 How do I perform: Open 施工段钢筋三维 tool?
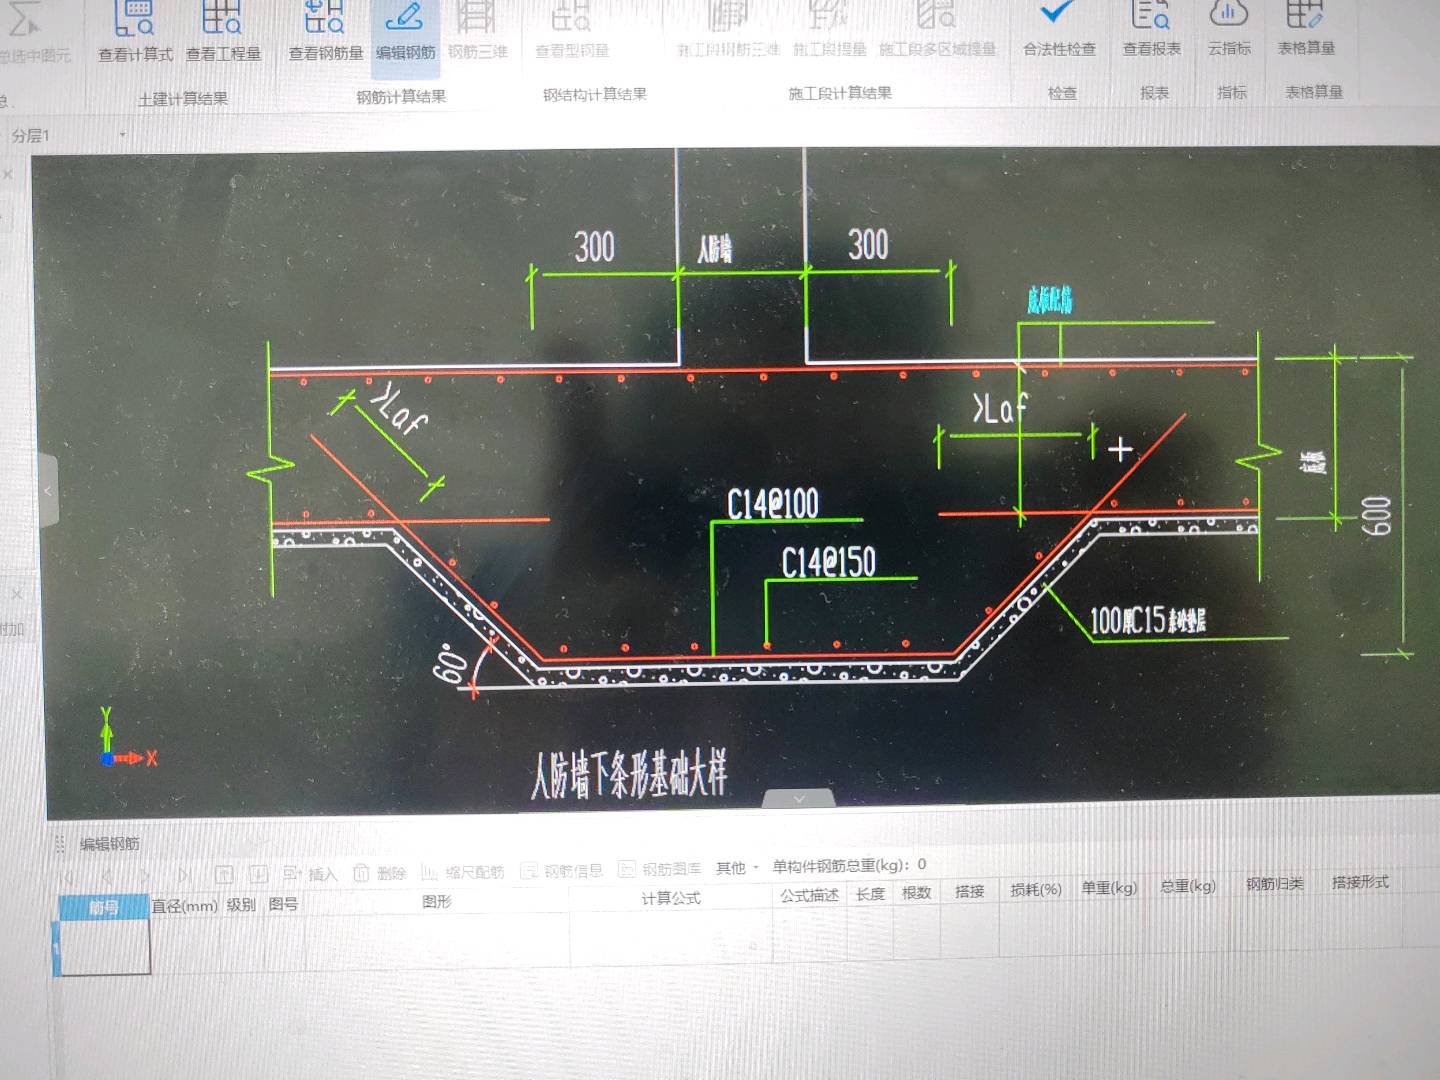click(x=728, y=30)
